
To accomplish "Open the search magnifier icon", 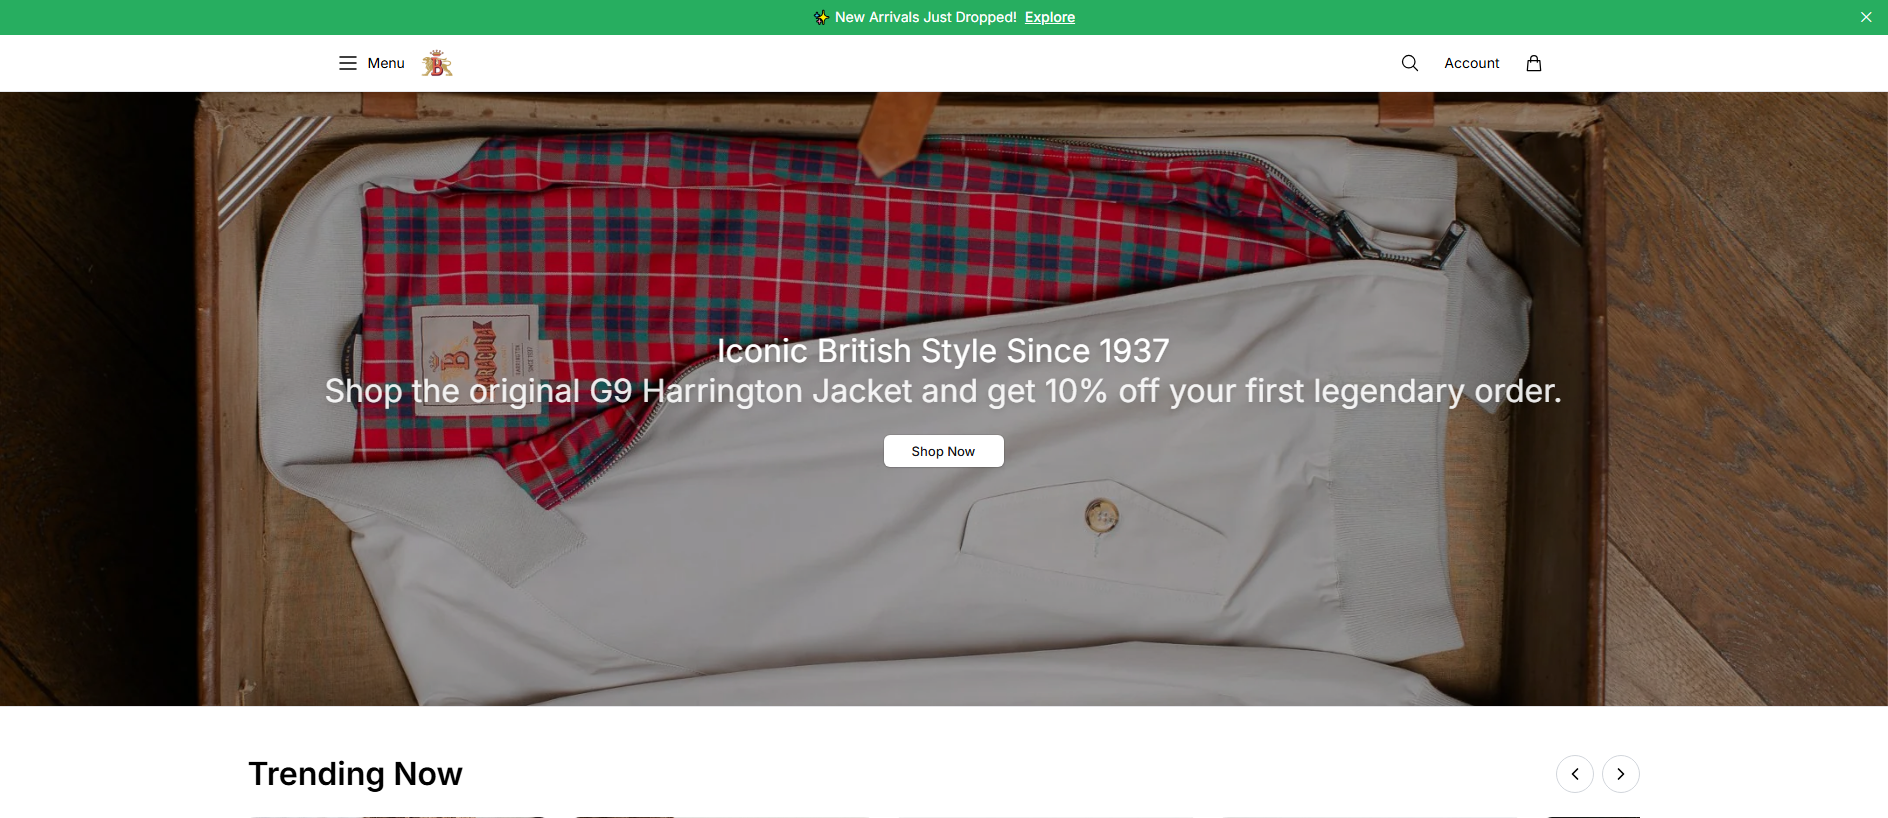I will point(1410,63).
